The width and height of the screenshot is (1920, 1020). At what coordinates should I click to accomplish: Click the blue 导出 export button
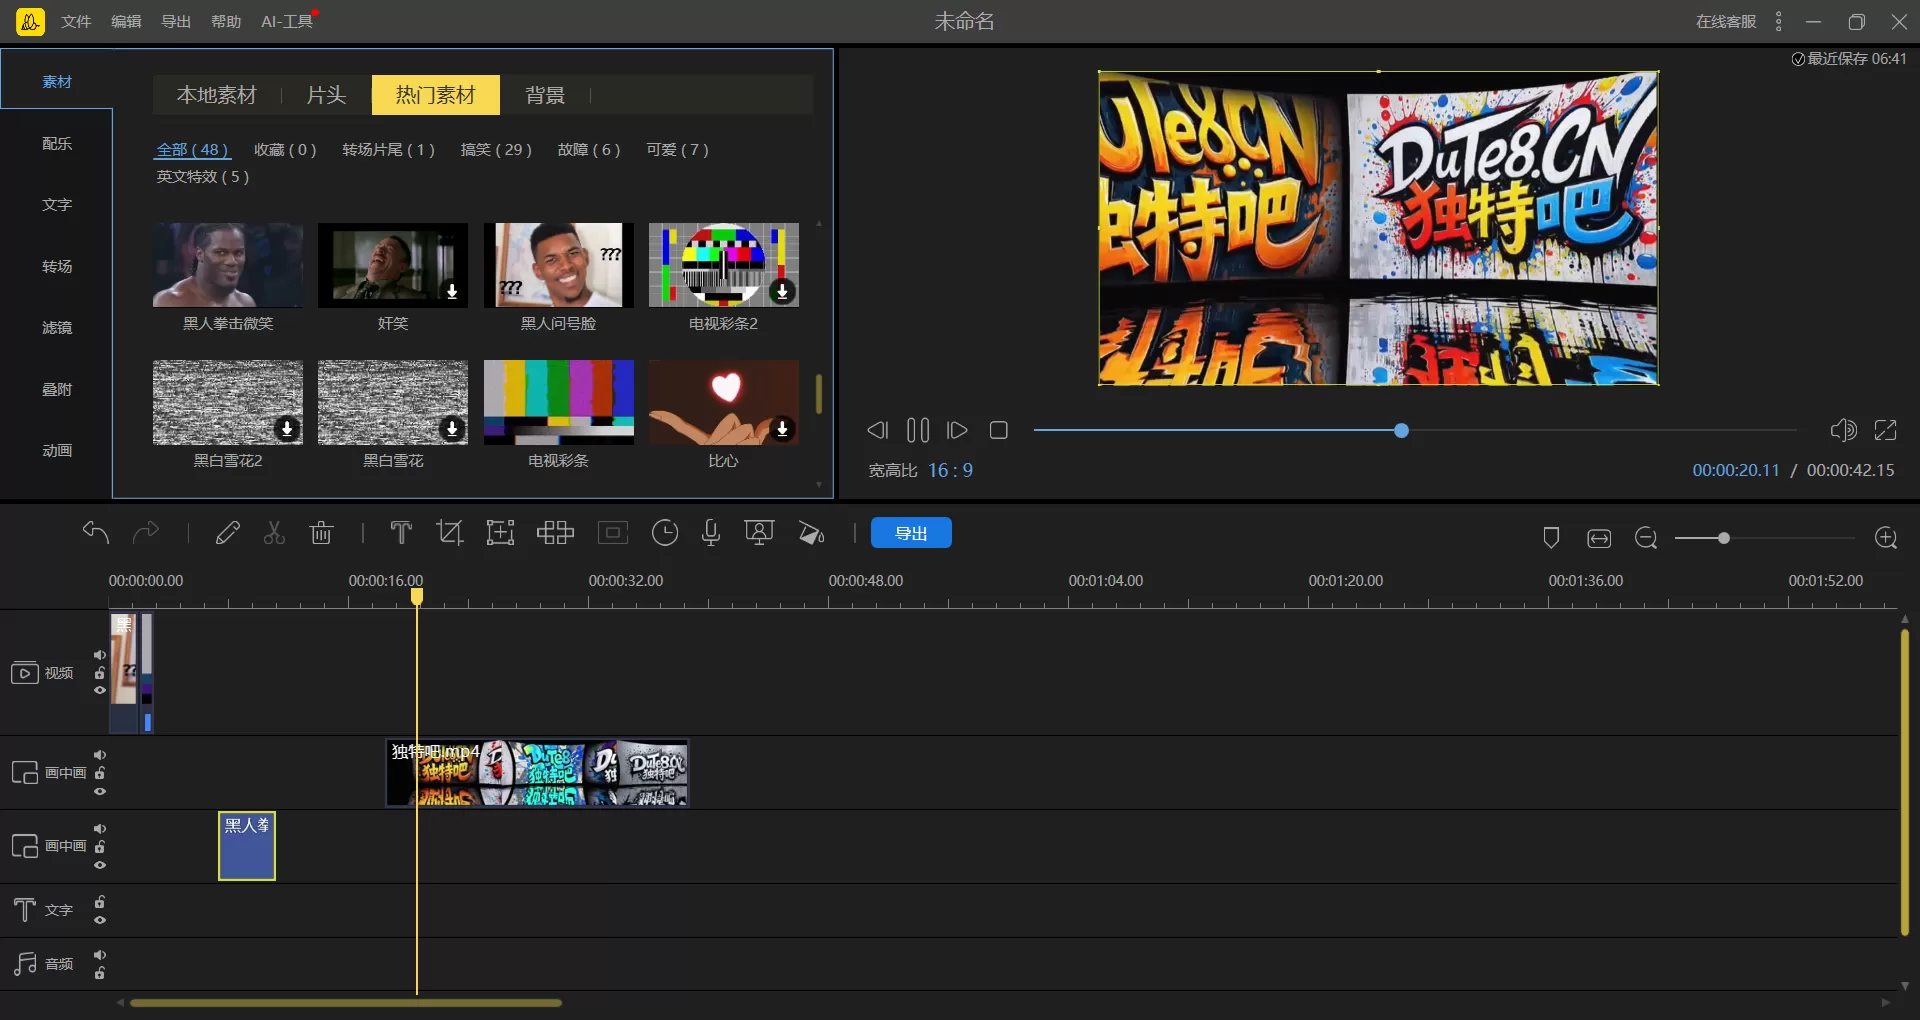910,533
